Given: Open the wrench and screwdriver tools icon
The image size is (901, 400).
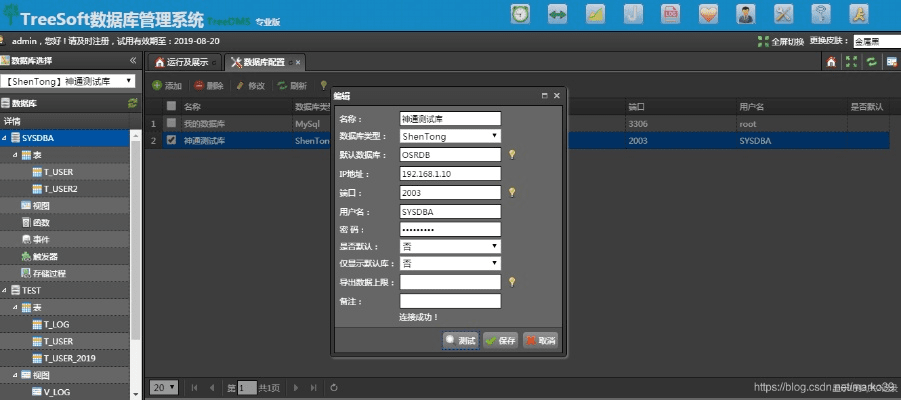Looking at the screenshot, I should point(783,14).
